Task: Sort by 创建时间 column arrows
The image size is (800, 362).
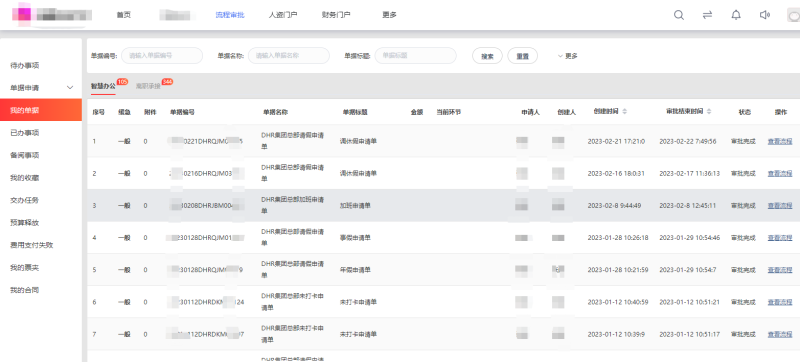Action: coord(625,111)
